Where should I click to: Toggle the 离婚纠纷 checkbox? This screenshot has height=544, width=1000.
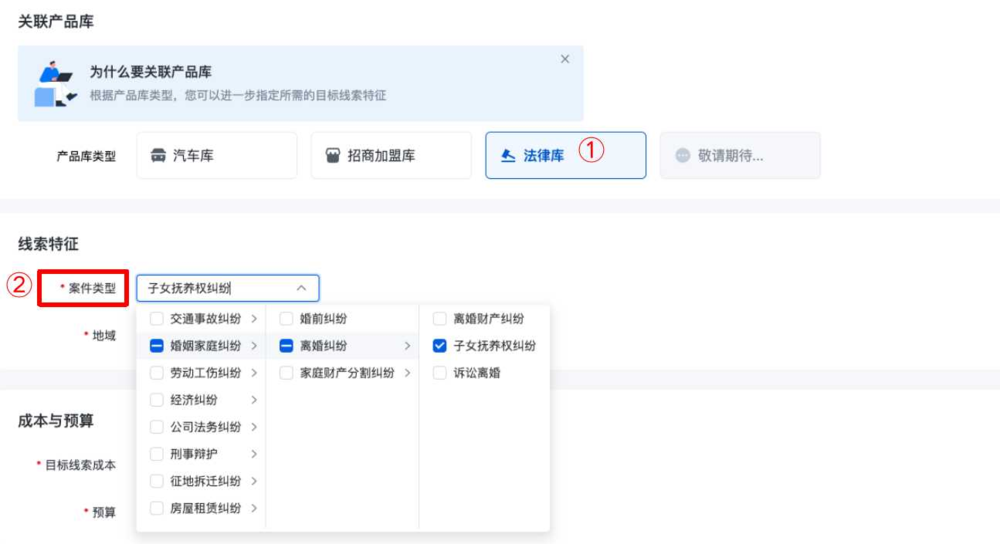click(286, 346)
